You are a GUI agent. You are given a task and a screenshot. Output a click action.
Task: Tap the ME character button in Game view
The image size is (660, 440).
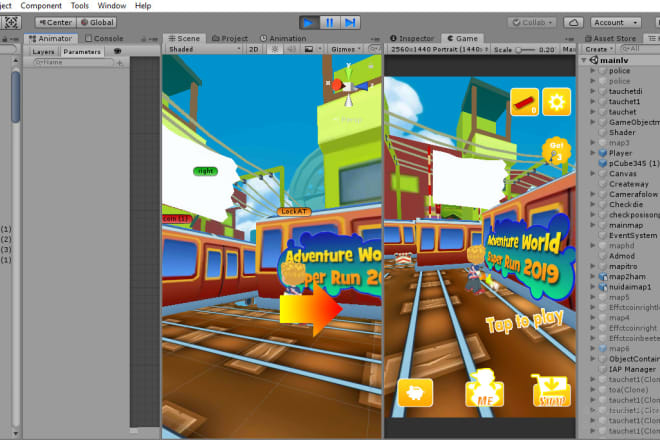[484, 389]
